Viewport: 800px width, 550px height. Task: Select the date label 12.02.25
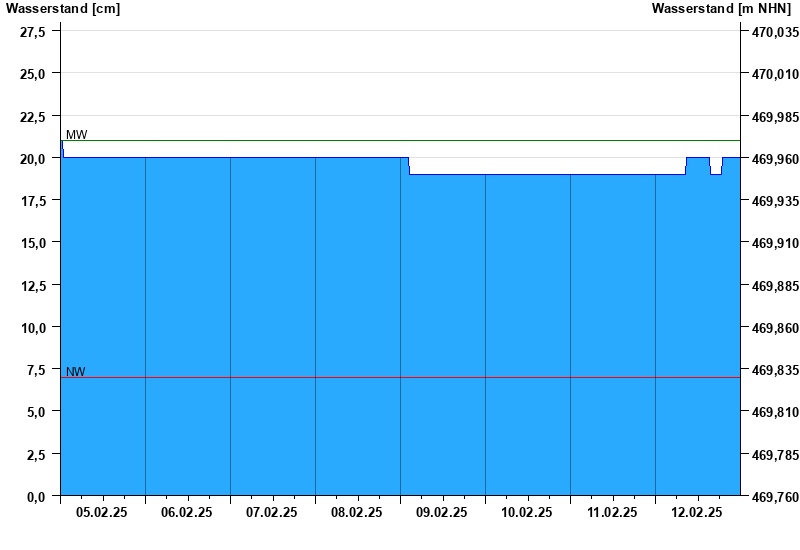pyautogui.click(x=696, y=512)
